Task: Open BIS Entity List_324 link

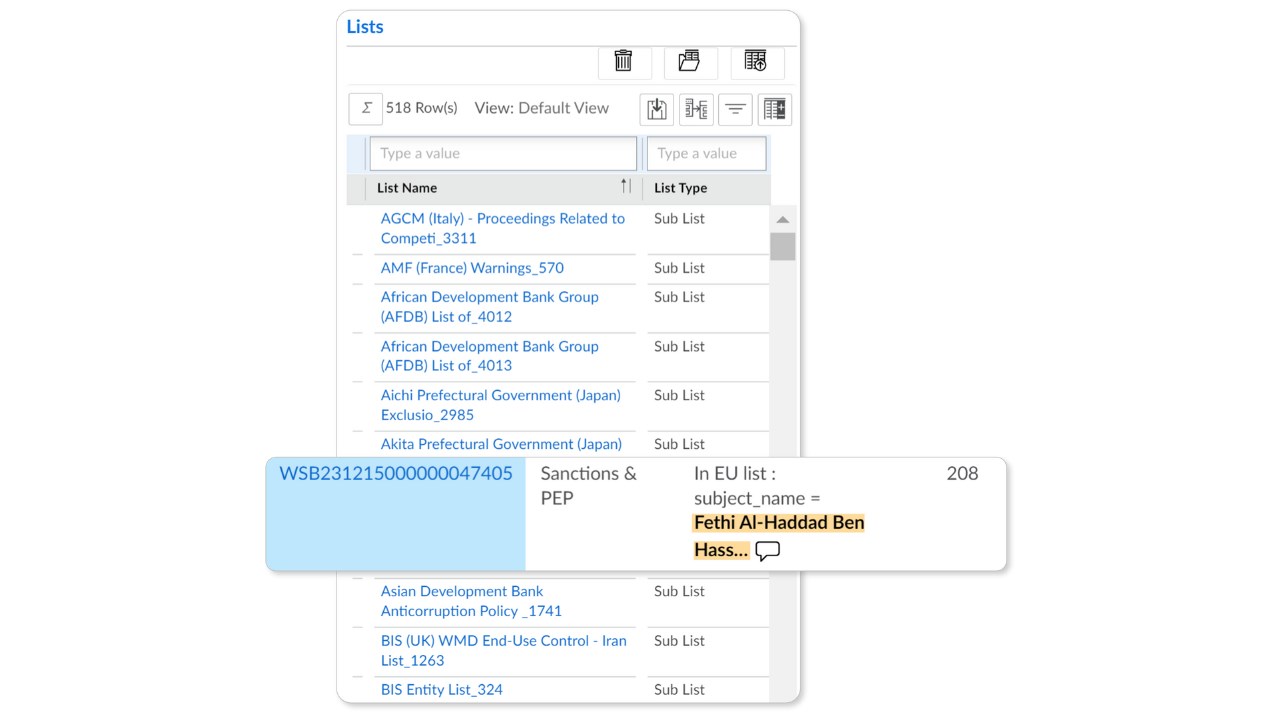Action: click(x=441, y=690)
